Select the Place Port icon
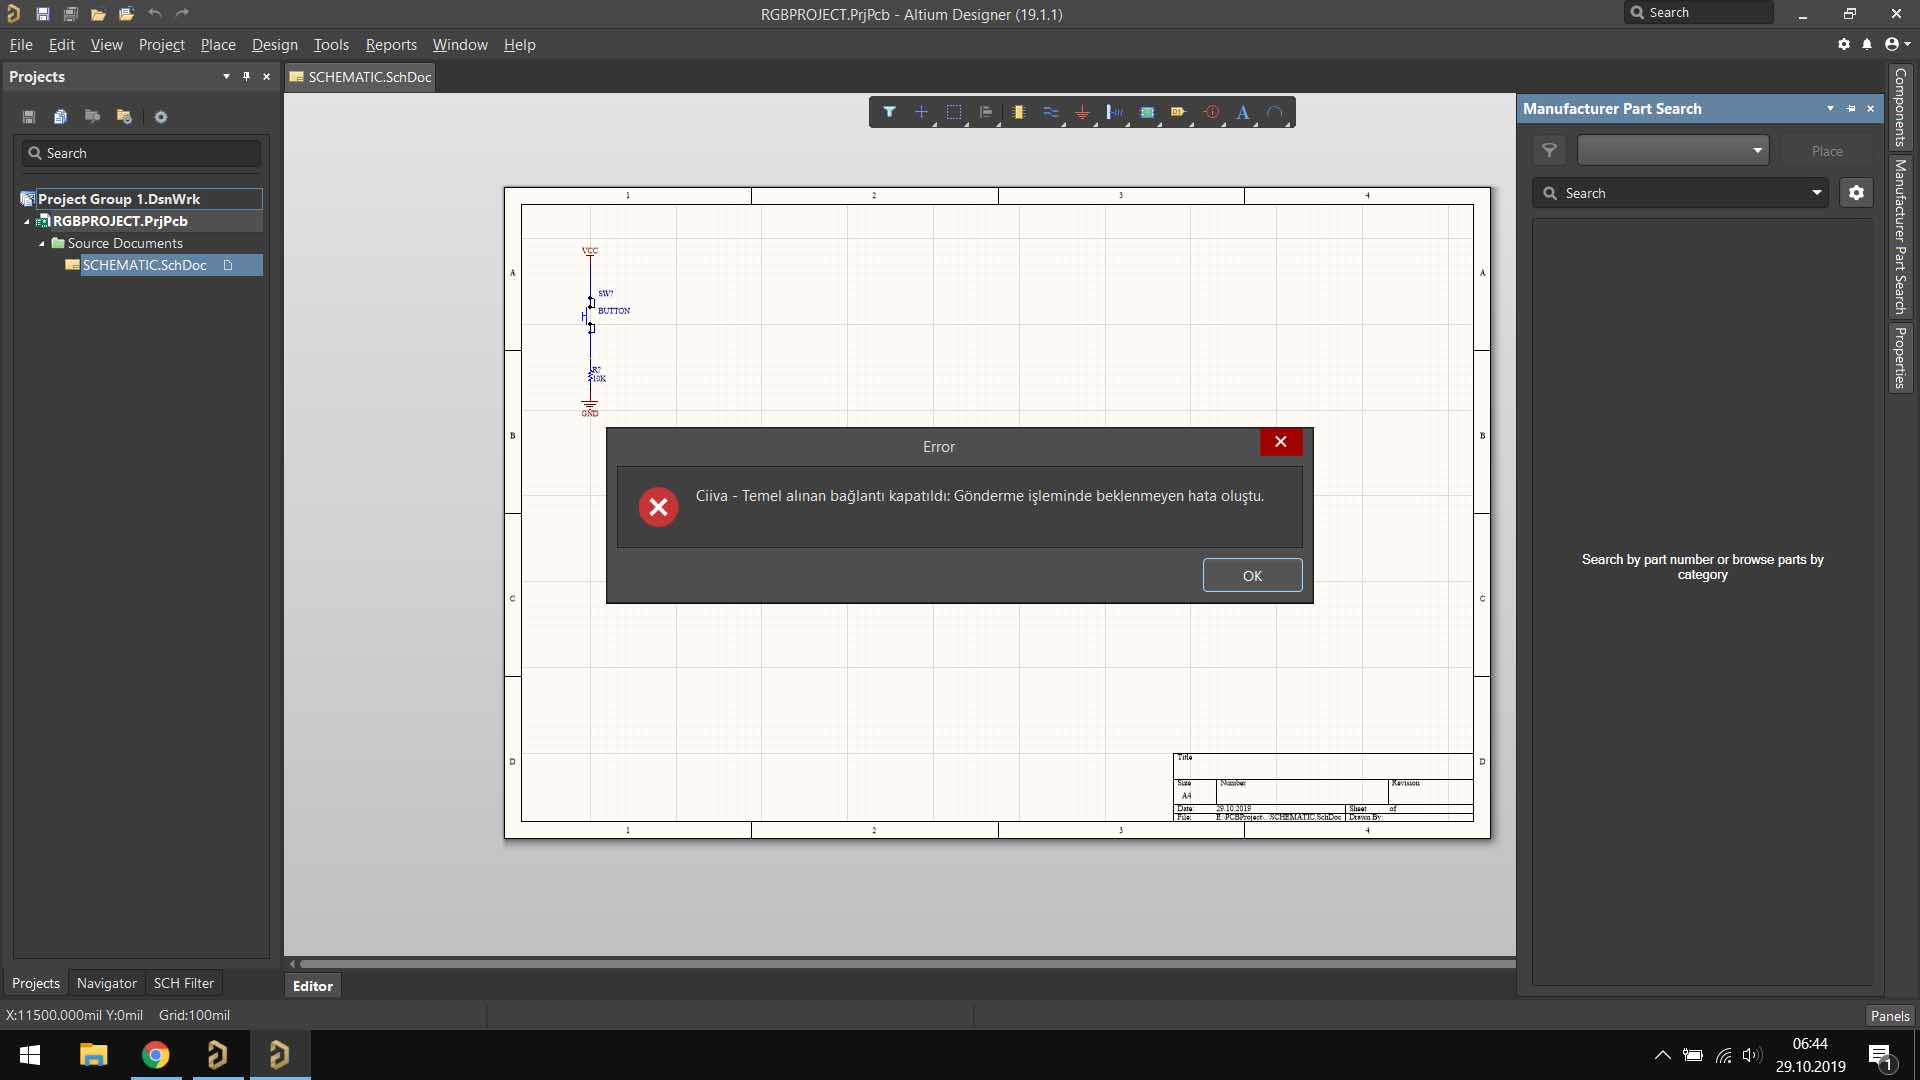Screen dimensions: 1920x1080 point(1178,112)
